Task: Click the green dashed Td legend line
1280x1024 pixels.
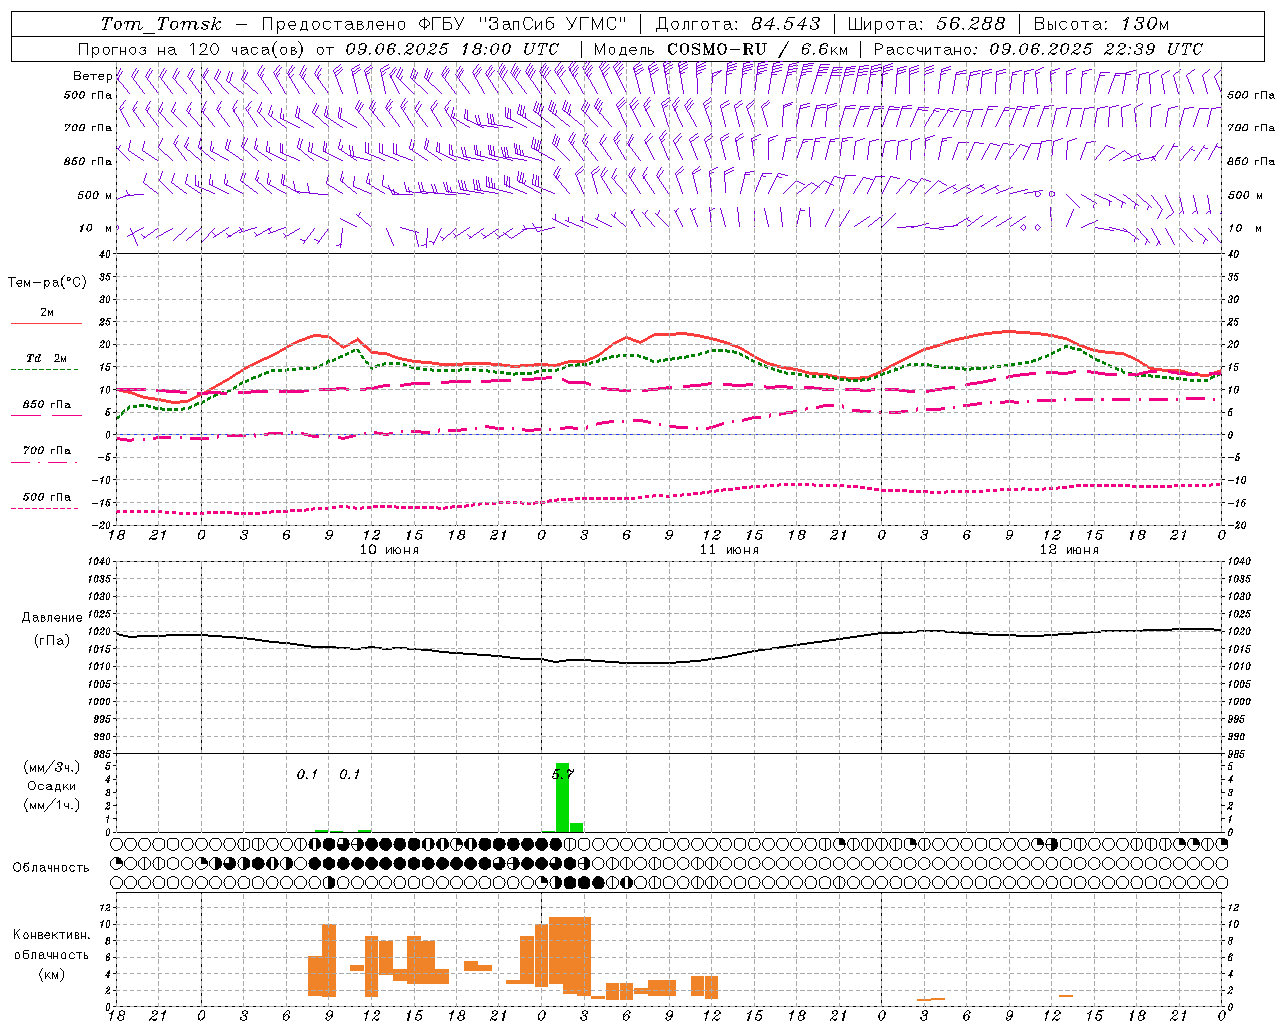Action: click(44, 370)
